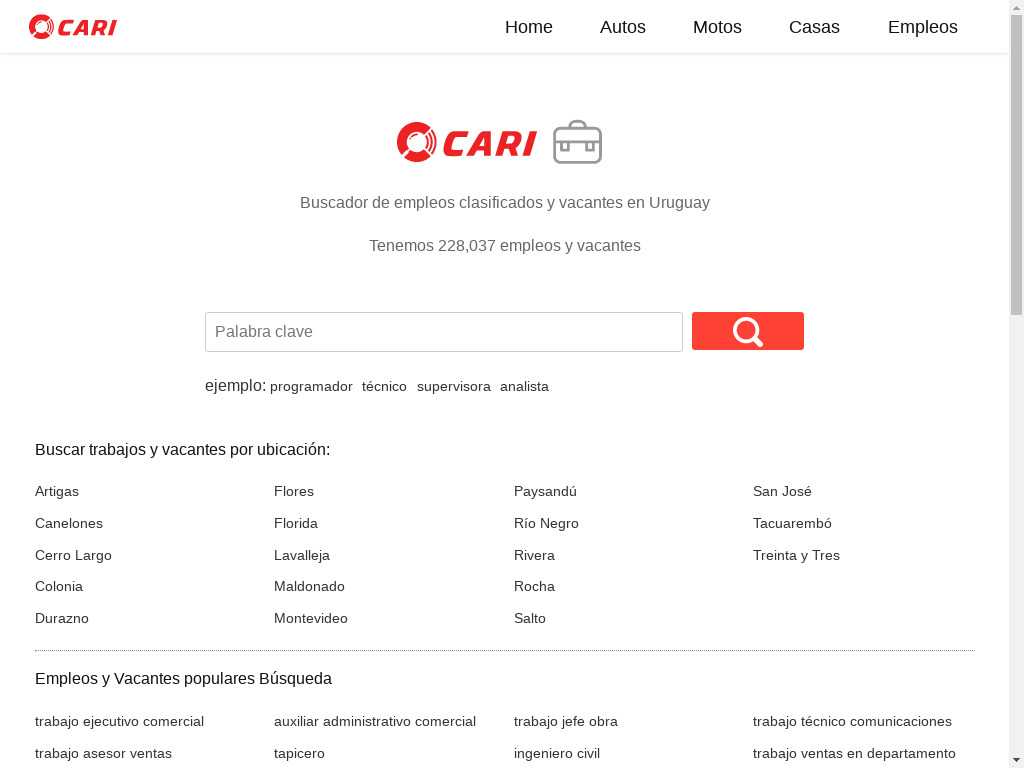
Task: Click the CARI logo in the header
Action: [72, 27]
